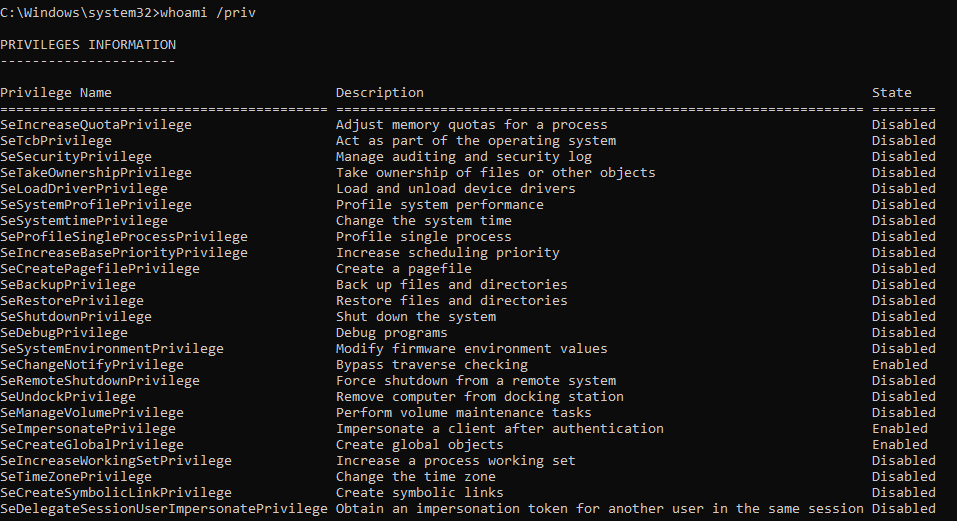Click the 'Privilege Name' column header
957x521 pixels.
(56, 93)
